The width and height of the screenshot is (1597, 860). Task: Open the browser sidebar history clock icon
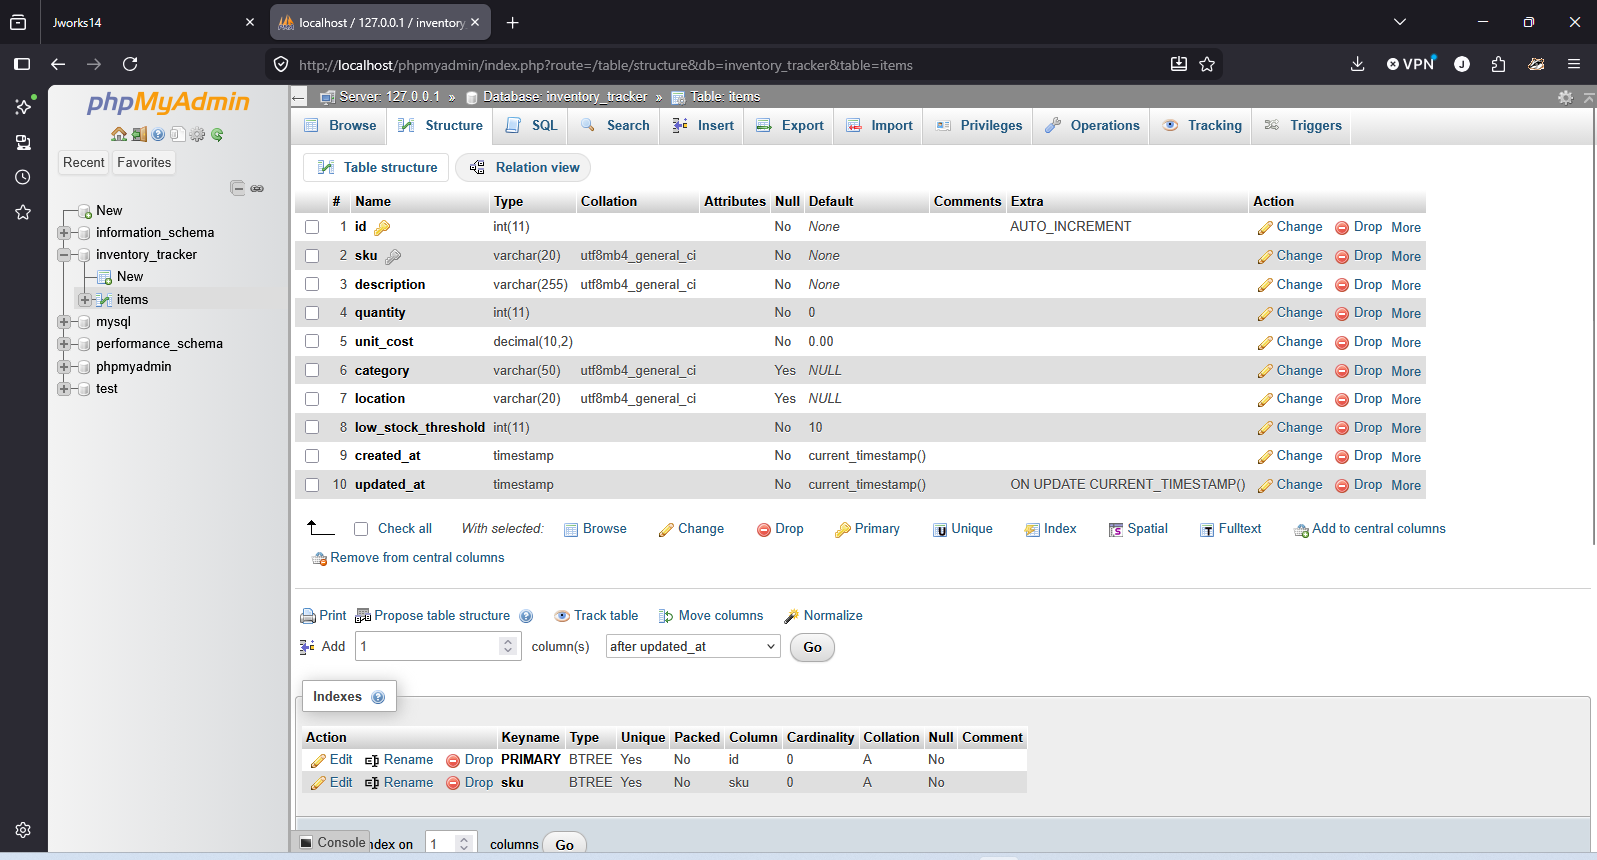pos(23,177)
